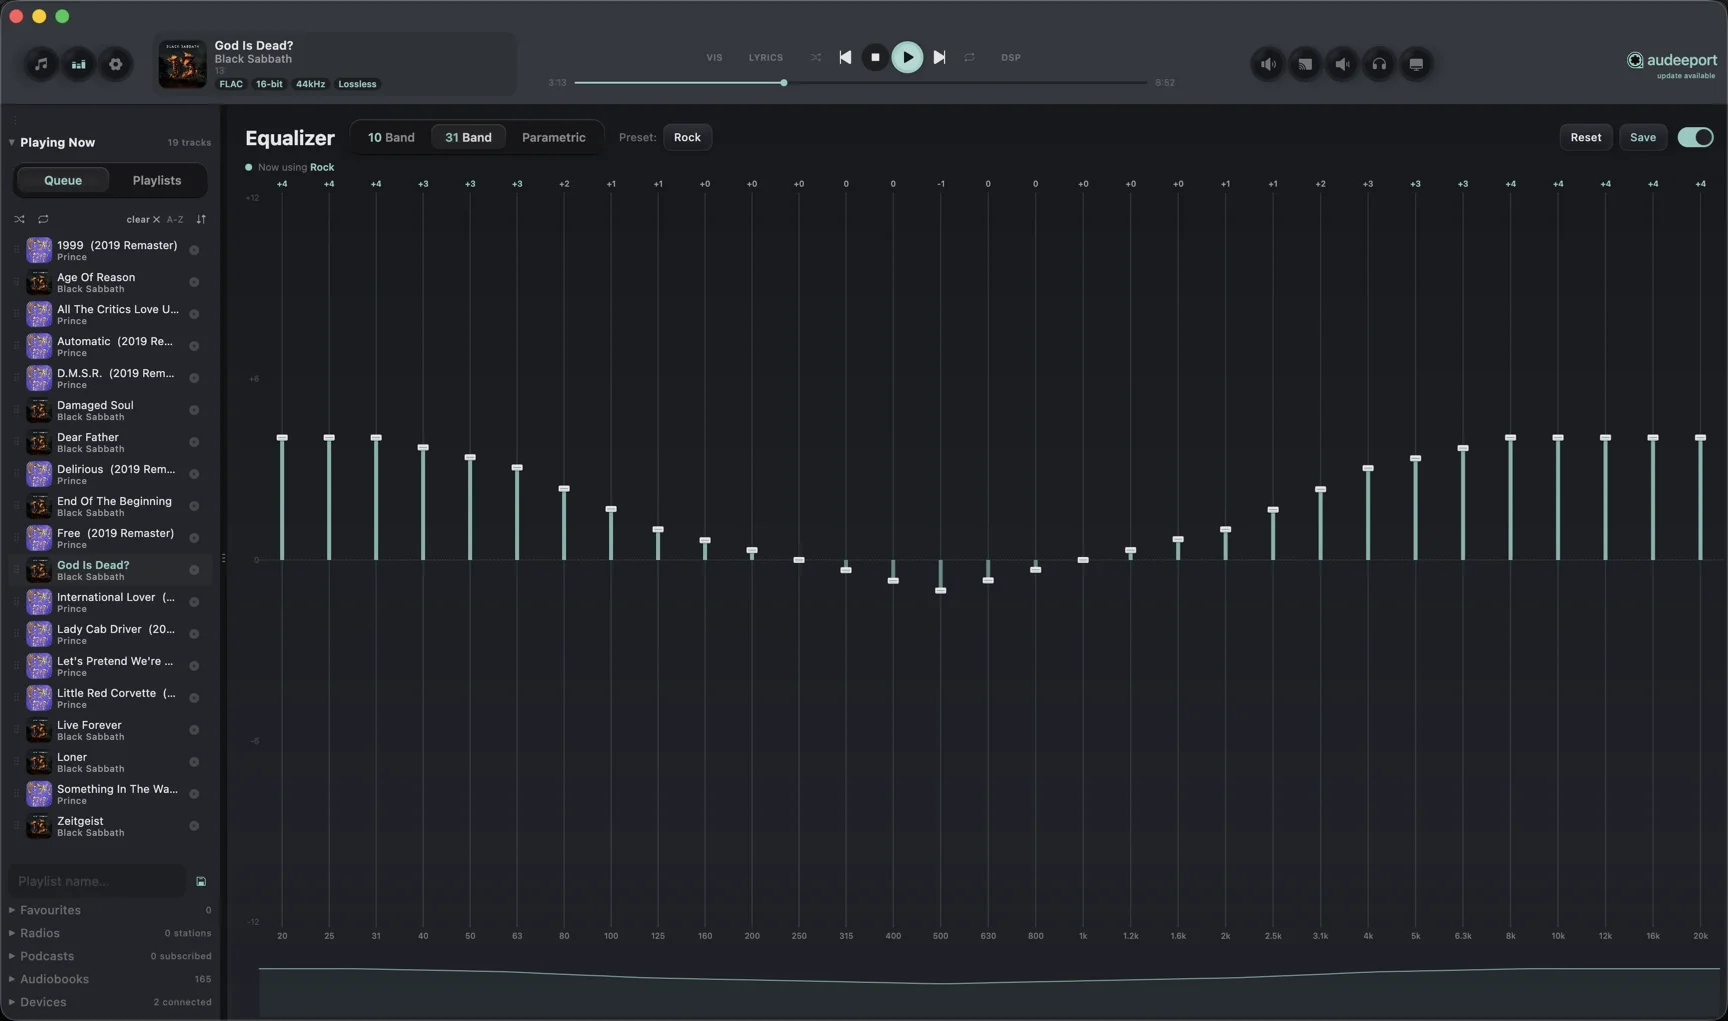Click the cast streaming icon

point(1305,64)
